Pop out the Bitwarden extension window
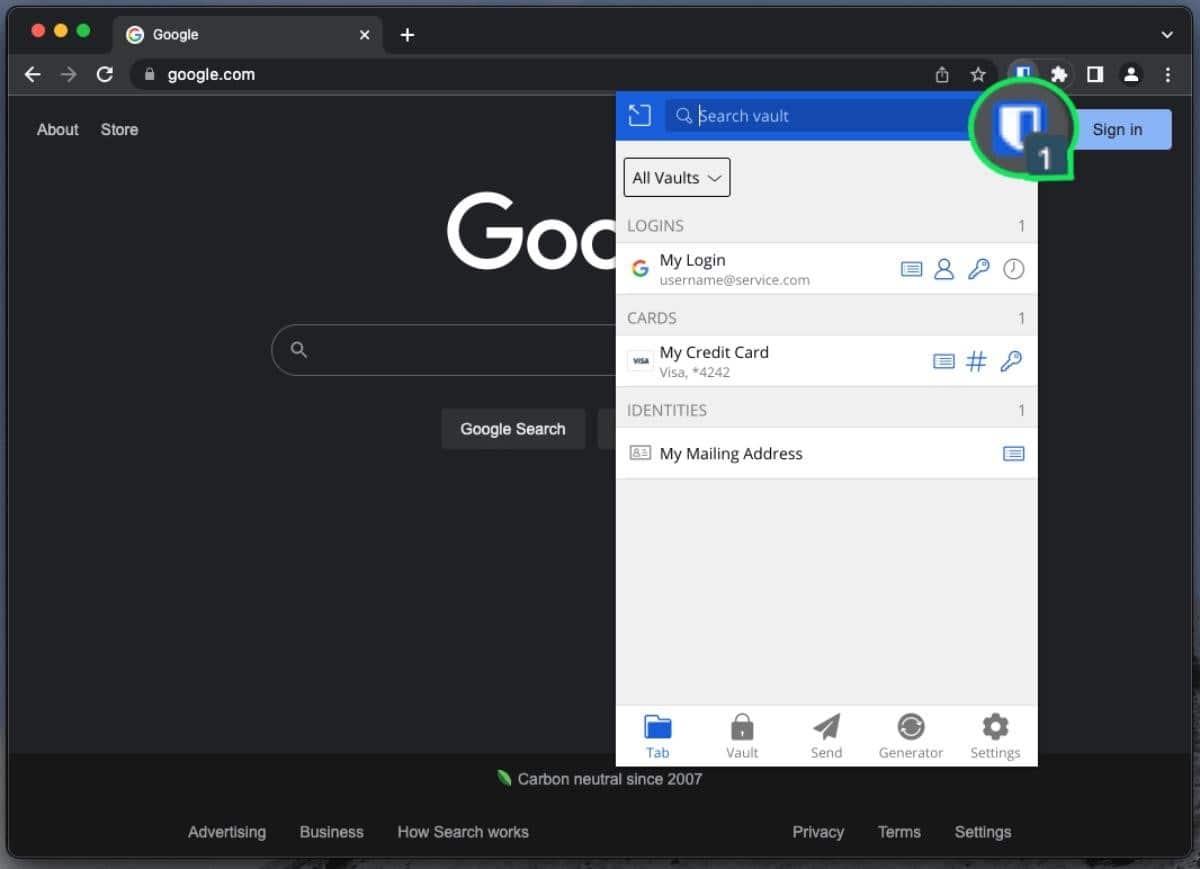Image resolution: width=1200 pixels, height=869 pixels. pos(639,115)
